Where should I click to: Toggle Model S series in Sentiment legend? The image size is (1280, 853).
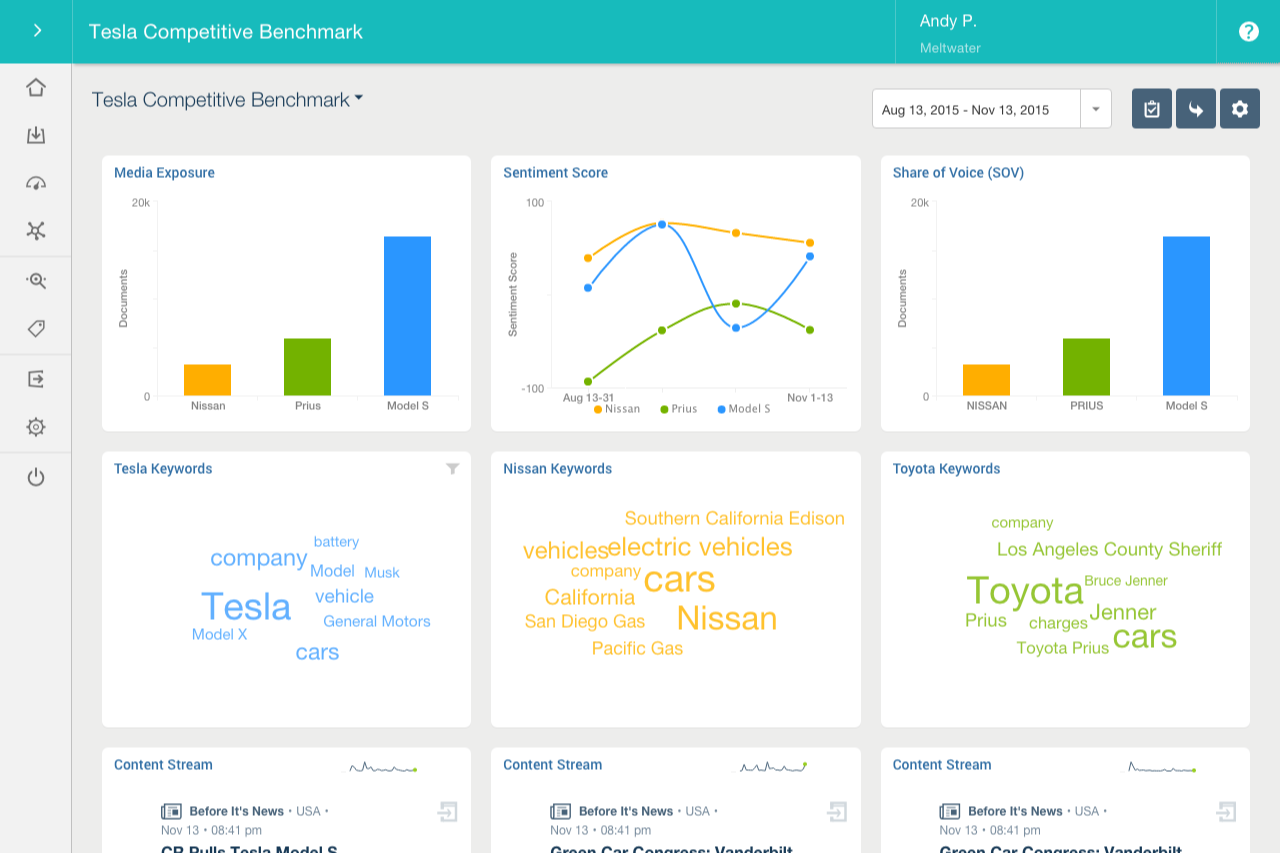point(744,409)
